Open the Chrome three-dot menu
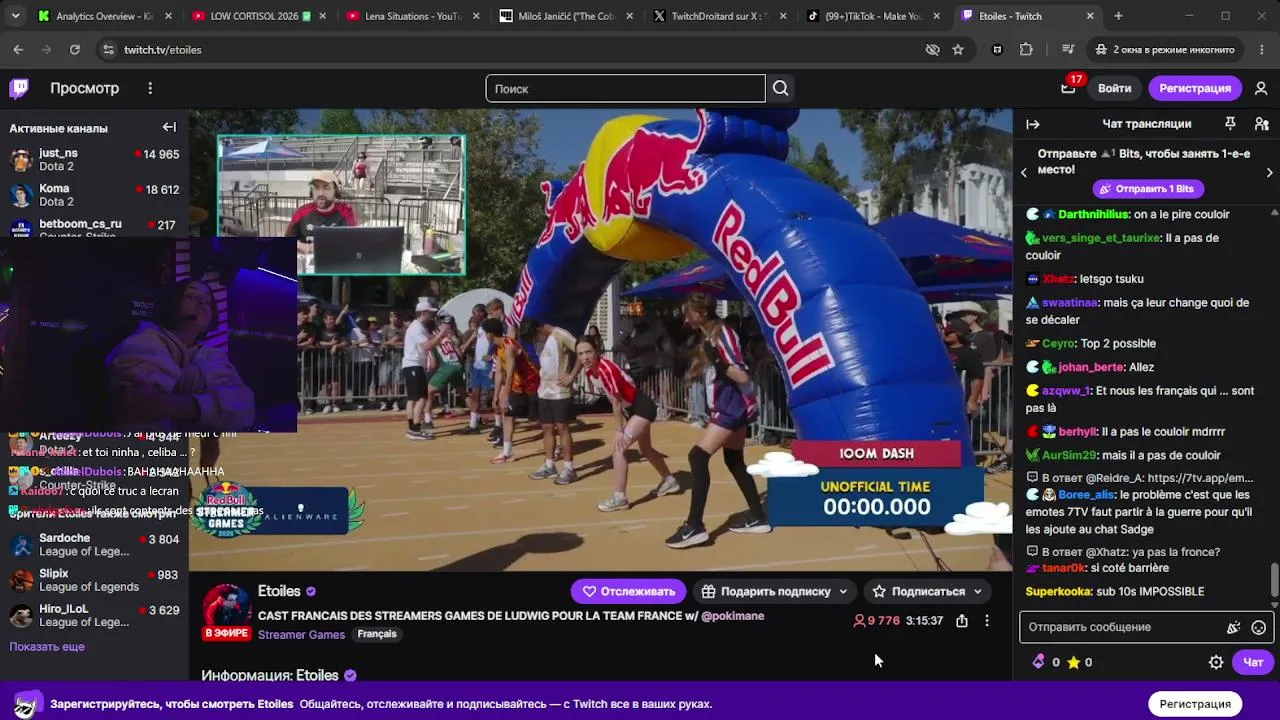The height and width of the screenshot is (720, 1280). [1260, 49]
